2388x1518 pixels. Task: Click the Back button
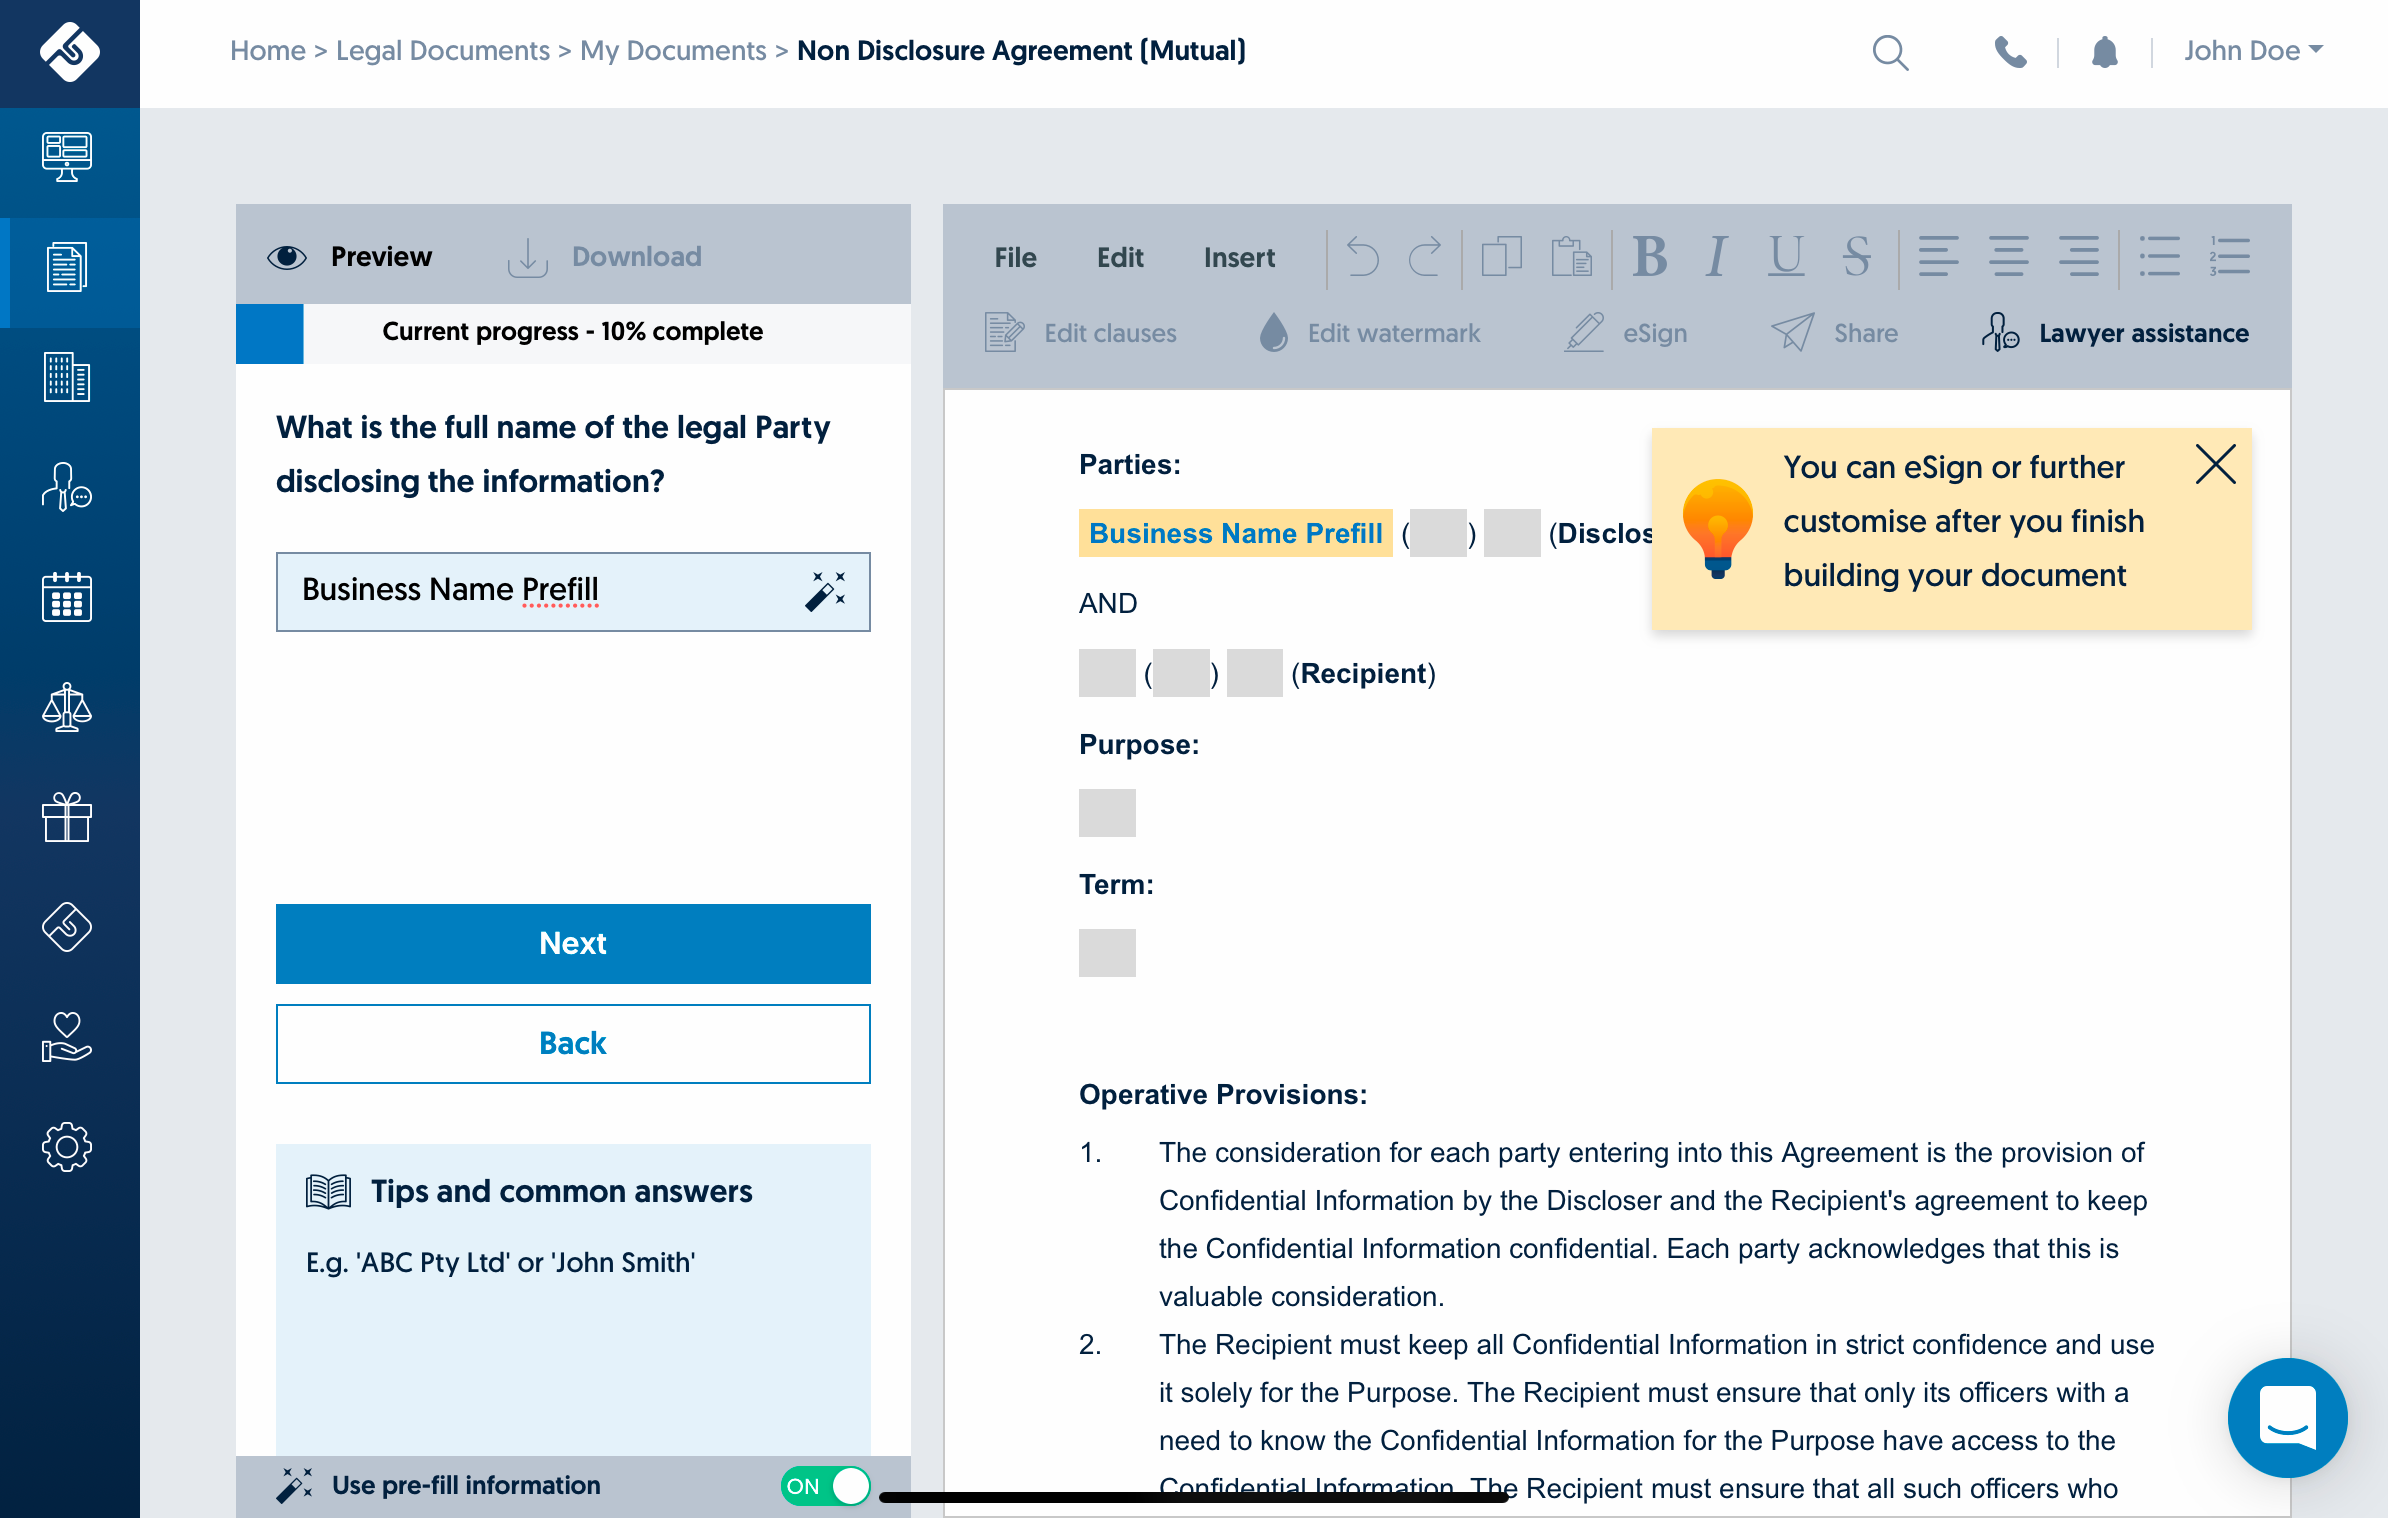tap(573, 1043)
